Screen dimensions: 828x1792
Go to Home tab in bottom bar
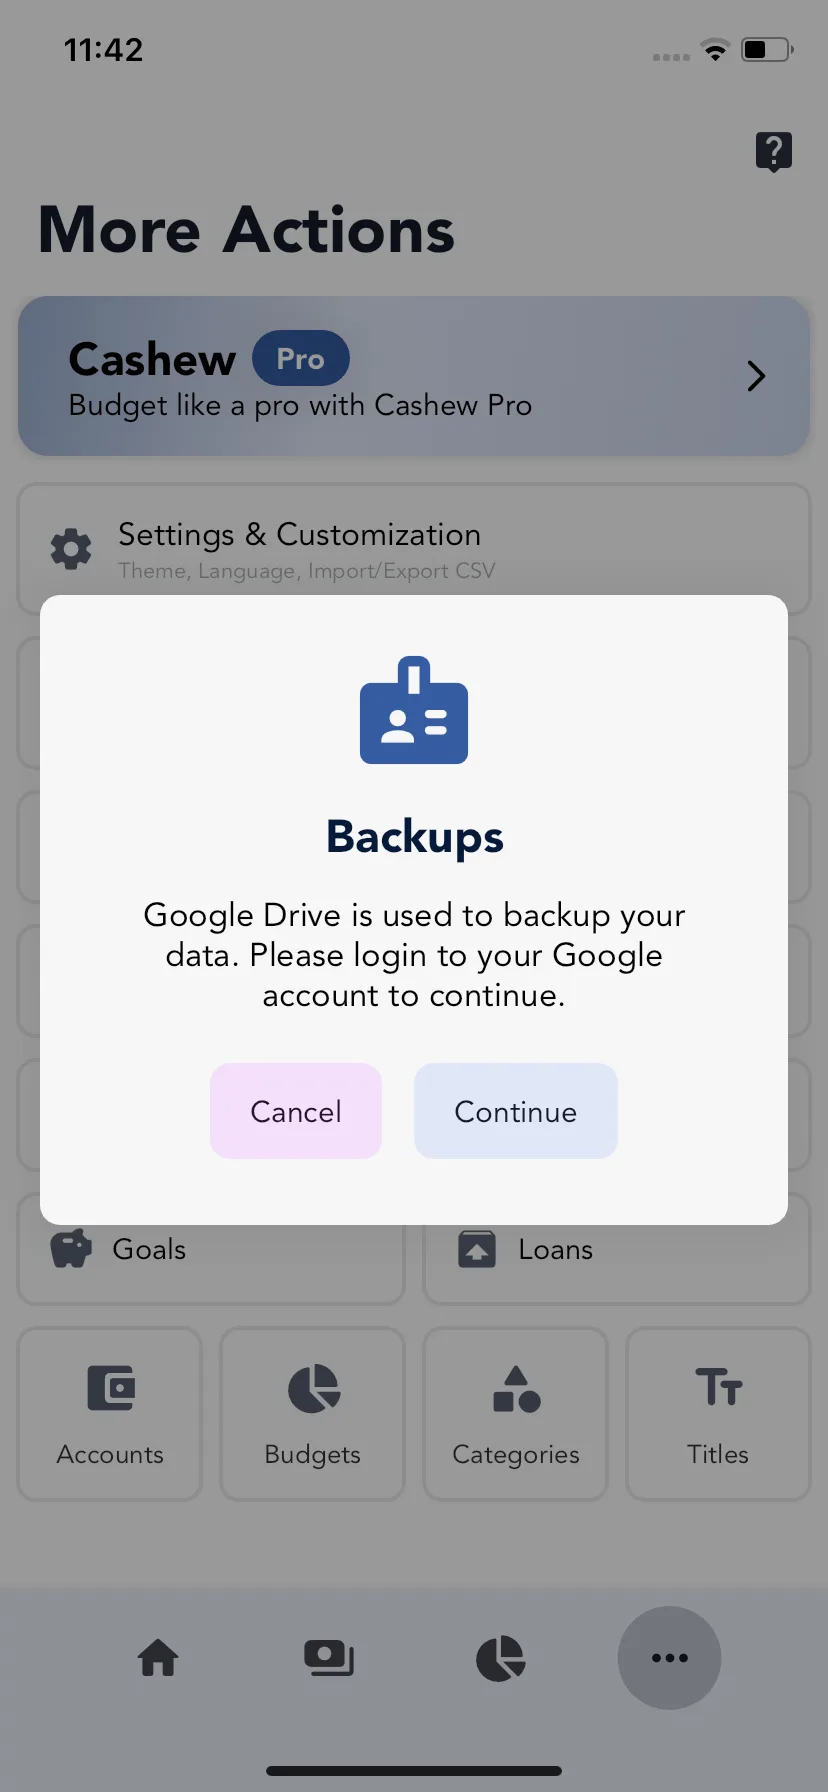(158, 1658)
